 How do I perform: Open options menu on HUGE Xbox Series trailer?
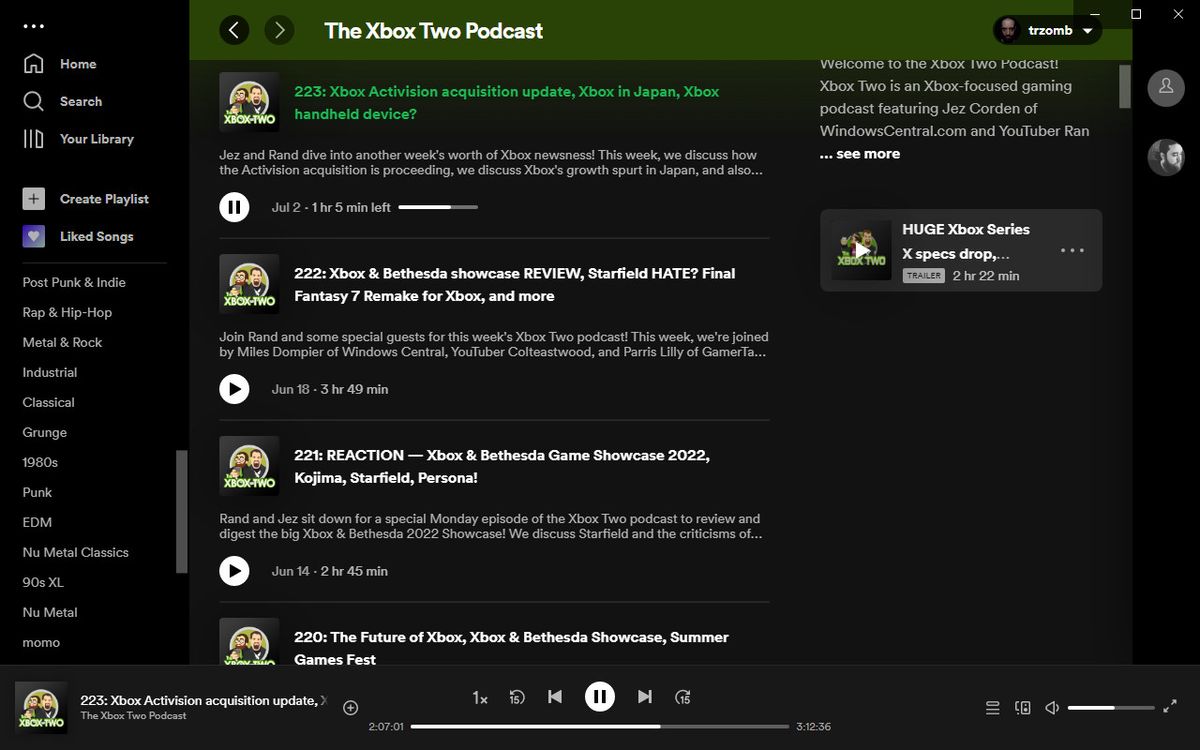point(1072,250)
